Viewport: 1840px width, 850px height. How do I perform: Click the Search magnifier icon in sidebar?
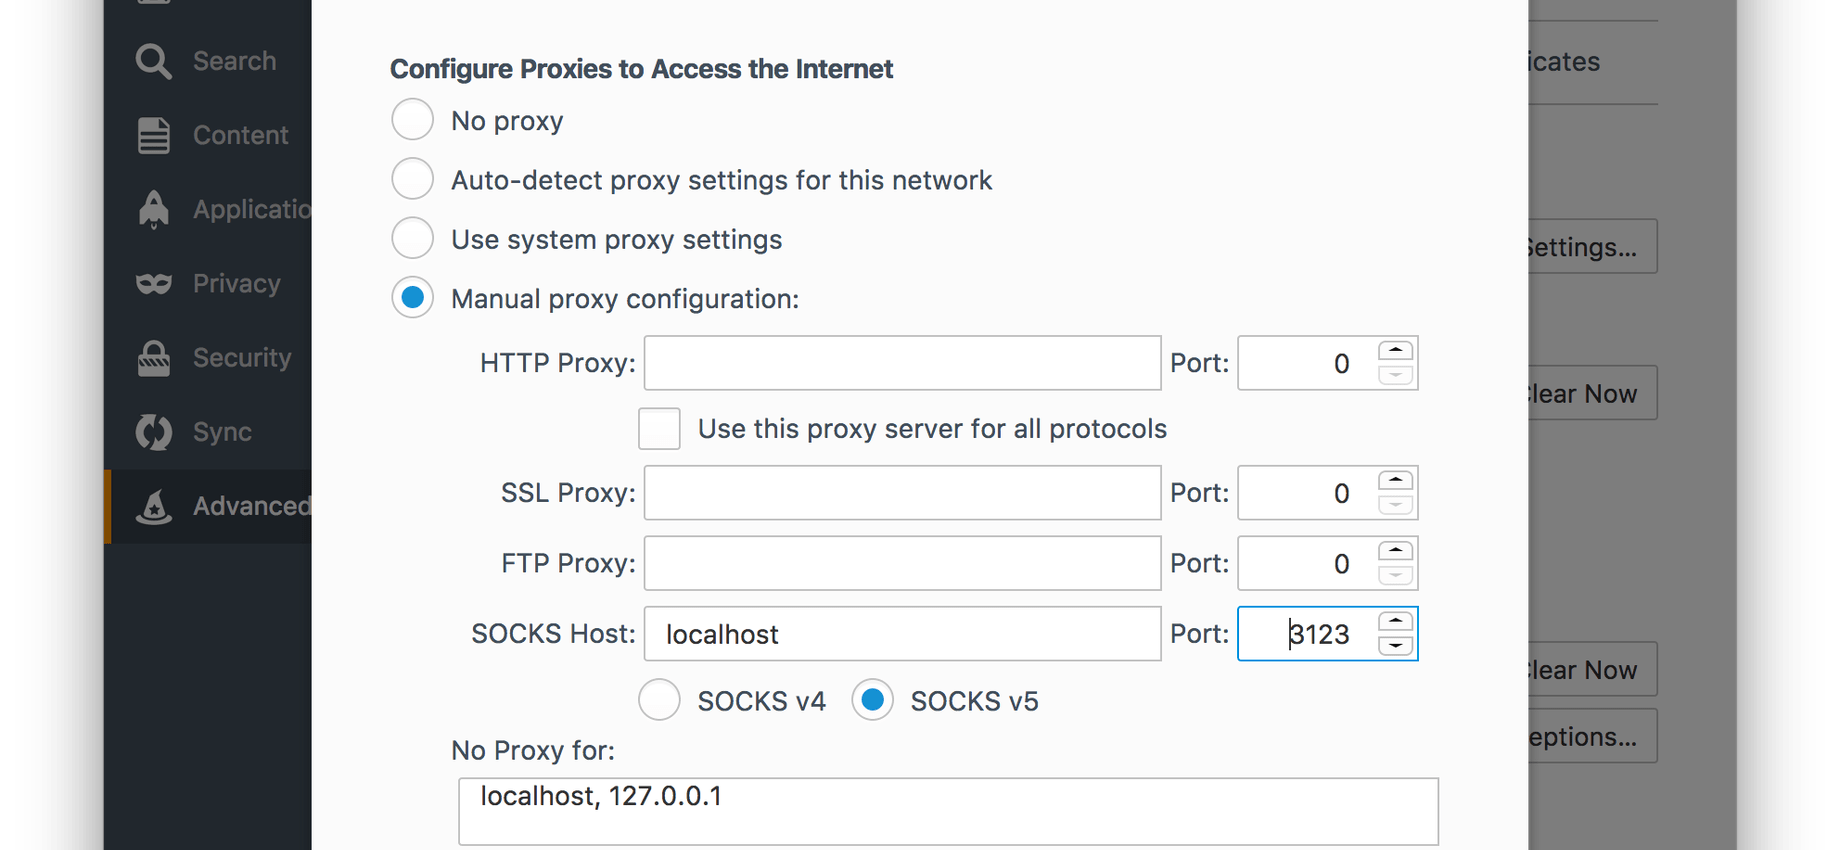click(x=154, y=61)
